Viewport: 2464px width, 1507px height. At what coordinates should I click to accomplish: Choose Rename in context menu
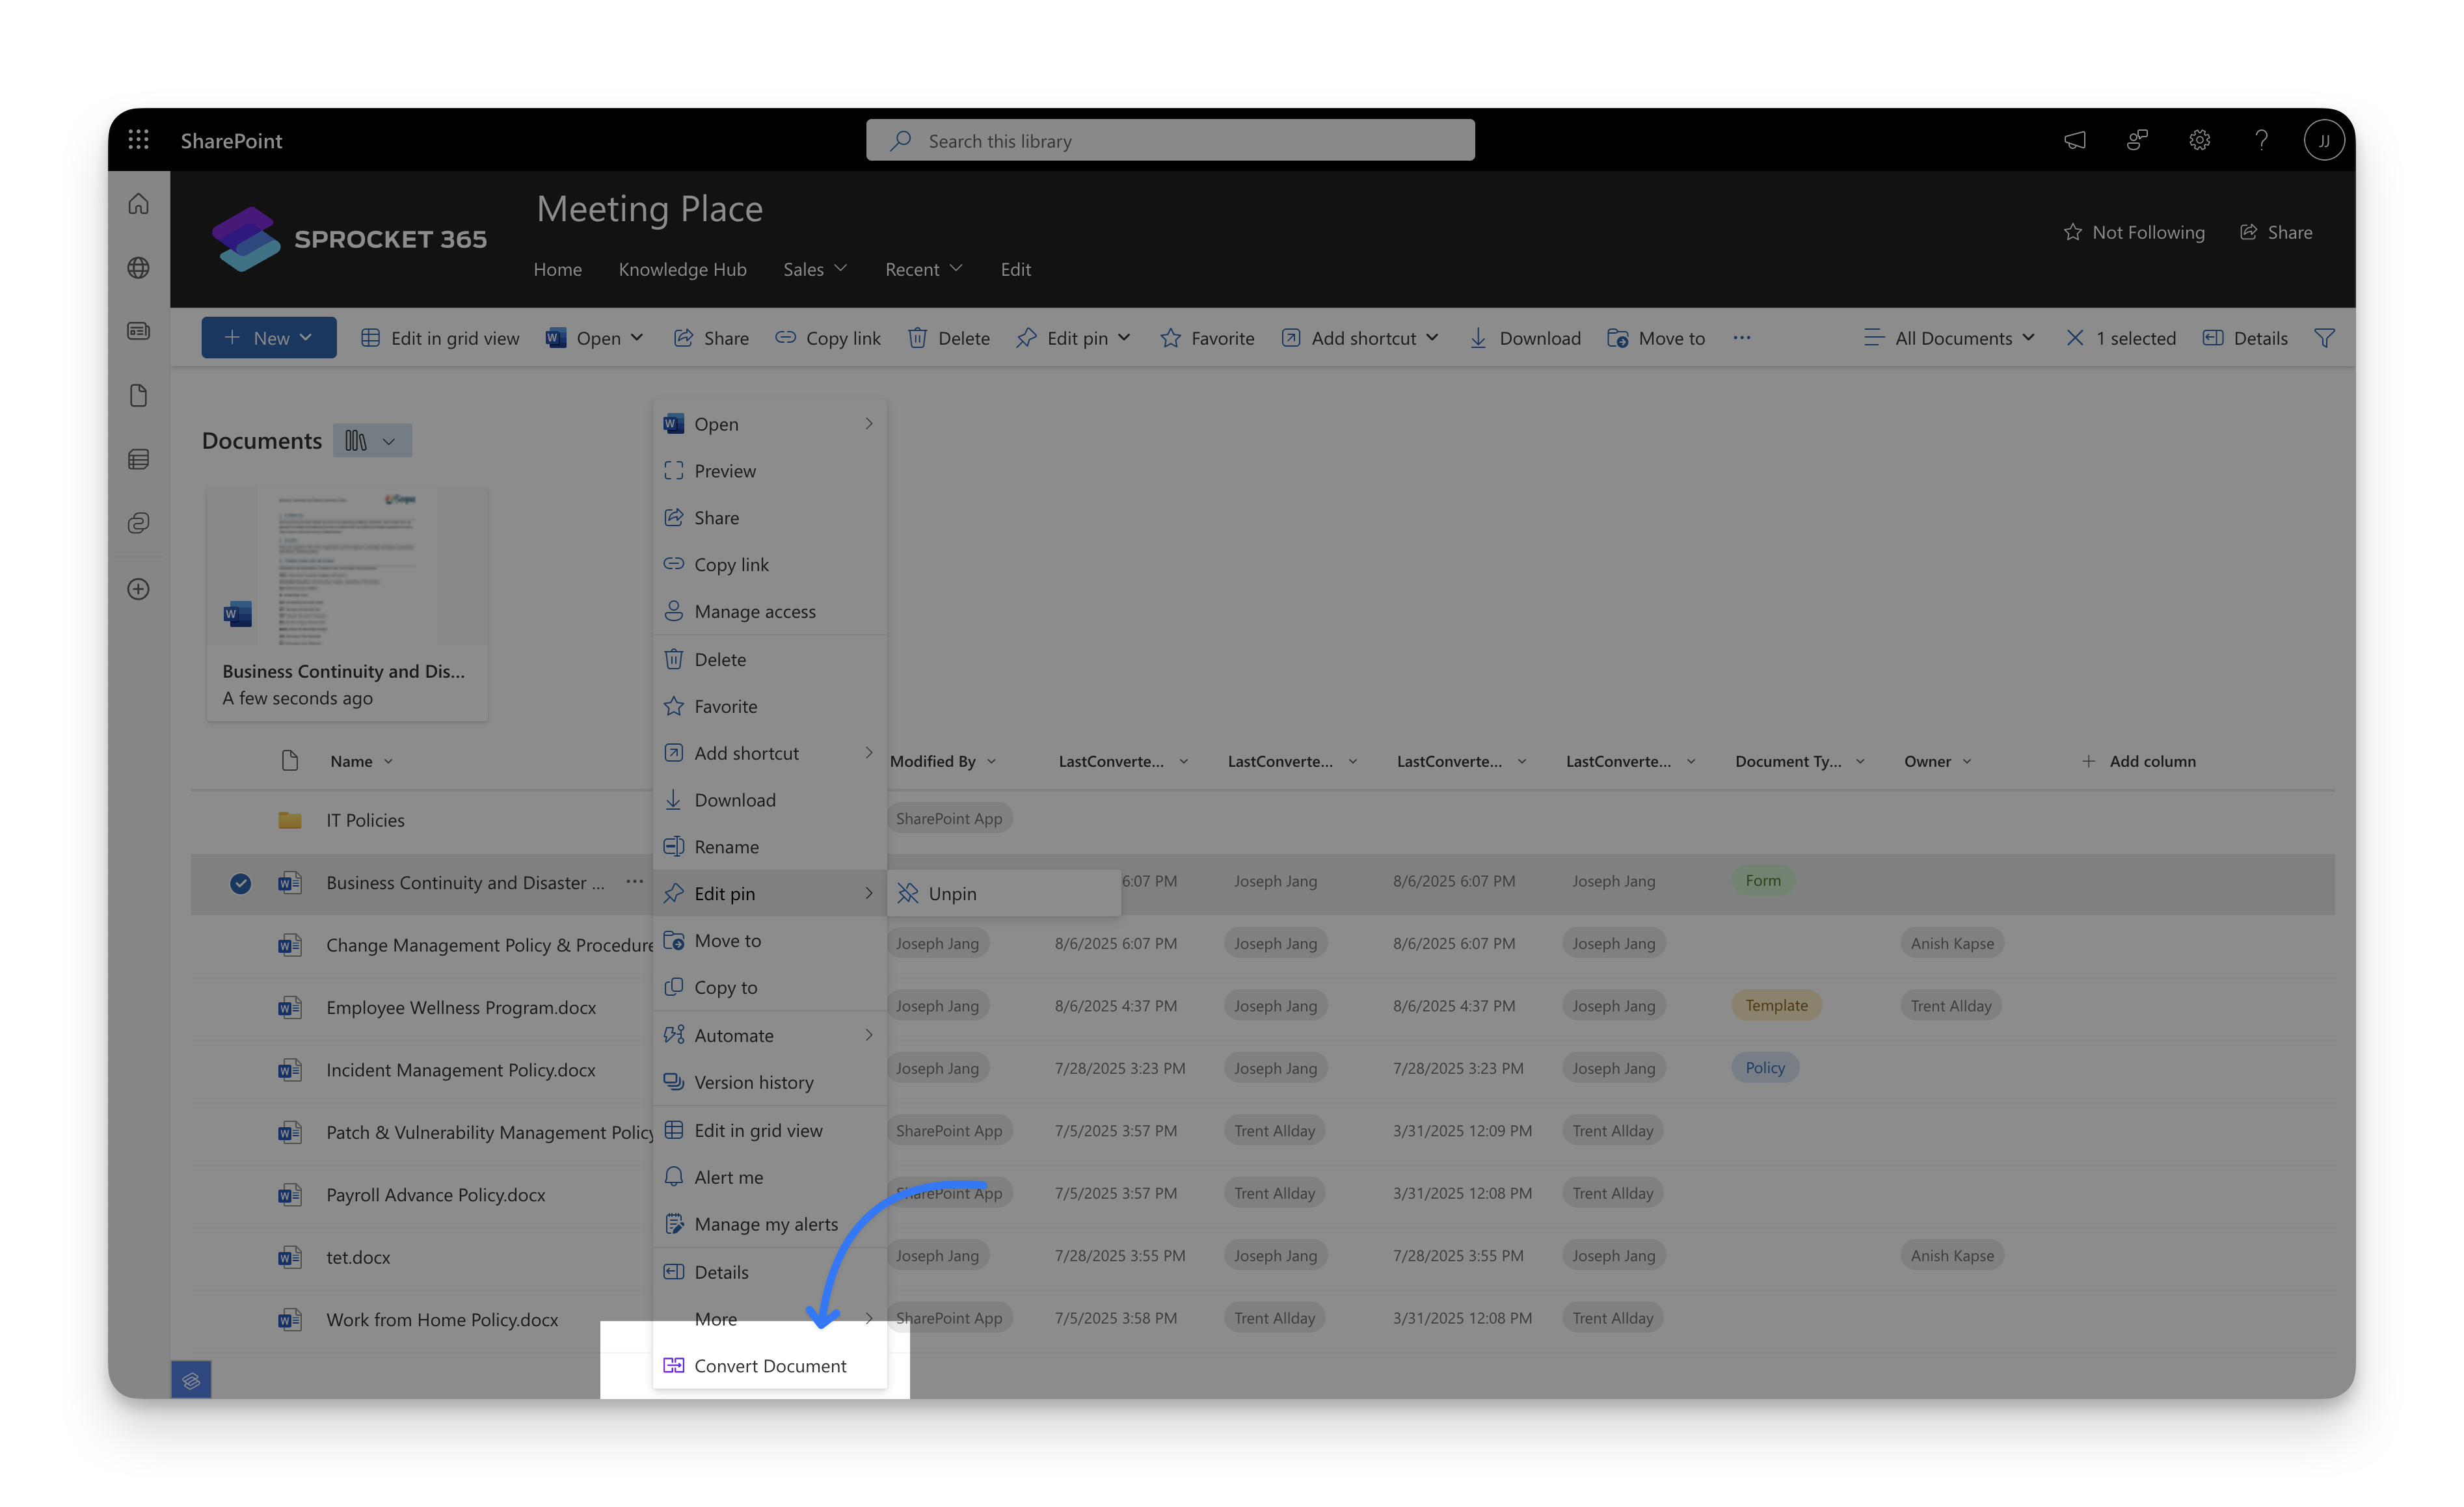coord(770,847)
